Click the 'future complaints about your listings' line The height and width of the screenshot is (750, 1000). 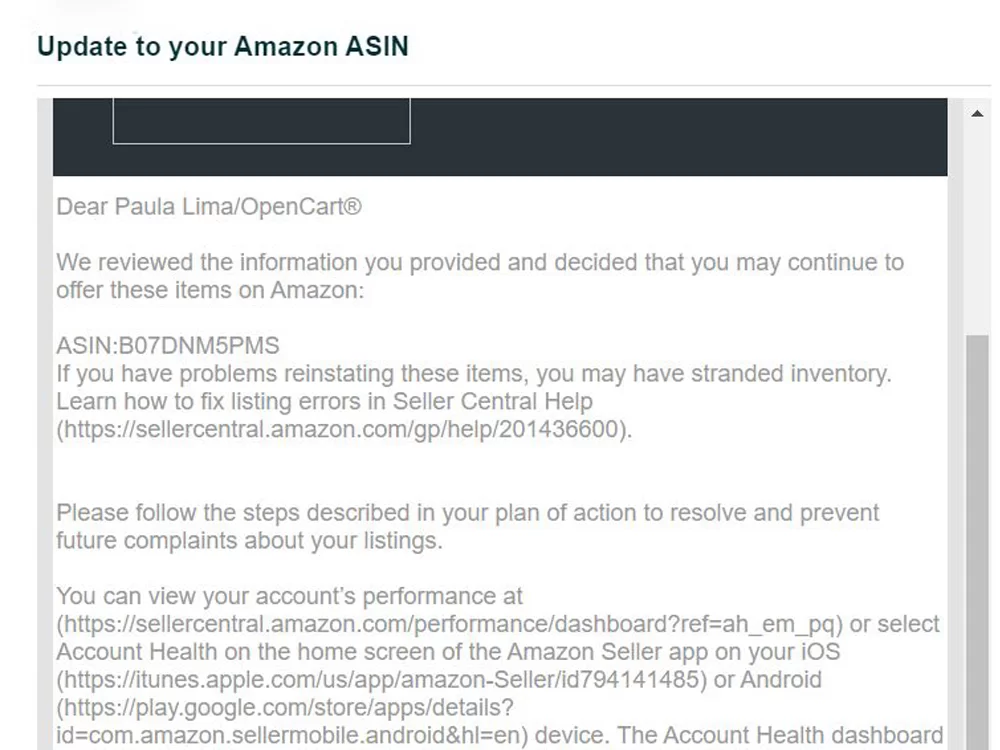(x=249, y=541)
